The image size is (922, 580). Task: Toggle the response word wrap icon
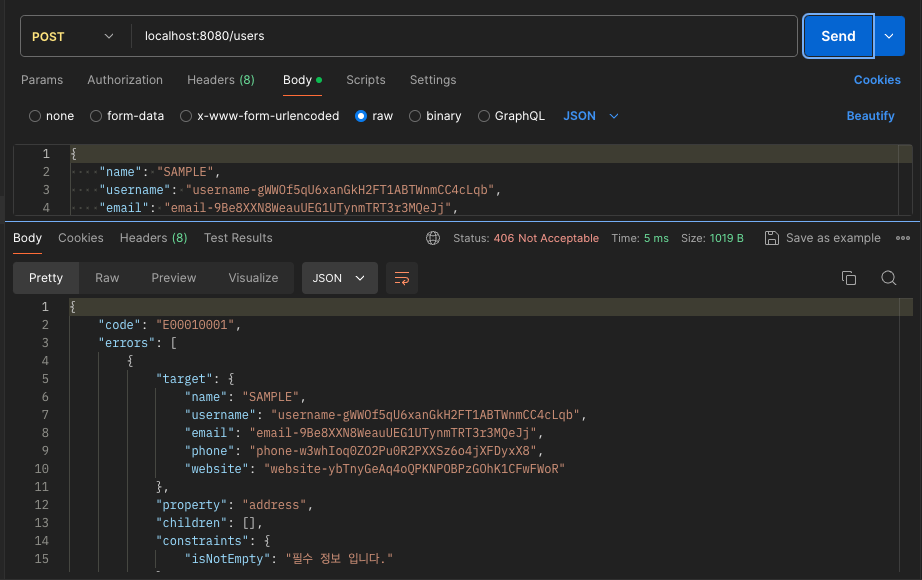coord(402,278)
